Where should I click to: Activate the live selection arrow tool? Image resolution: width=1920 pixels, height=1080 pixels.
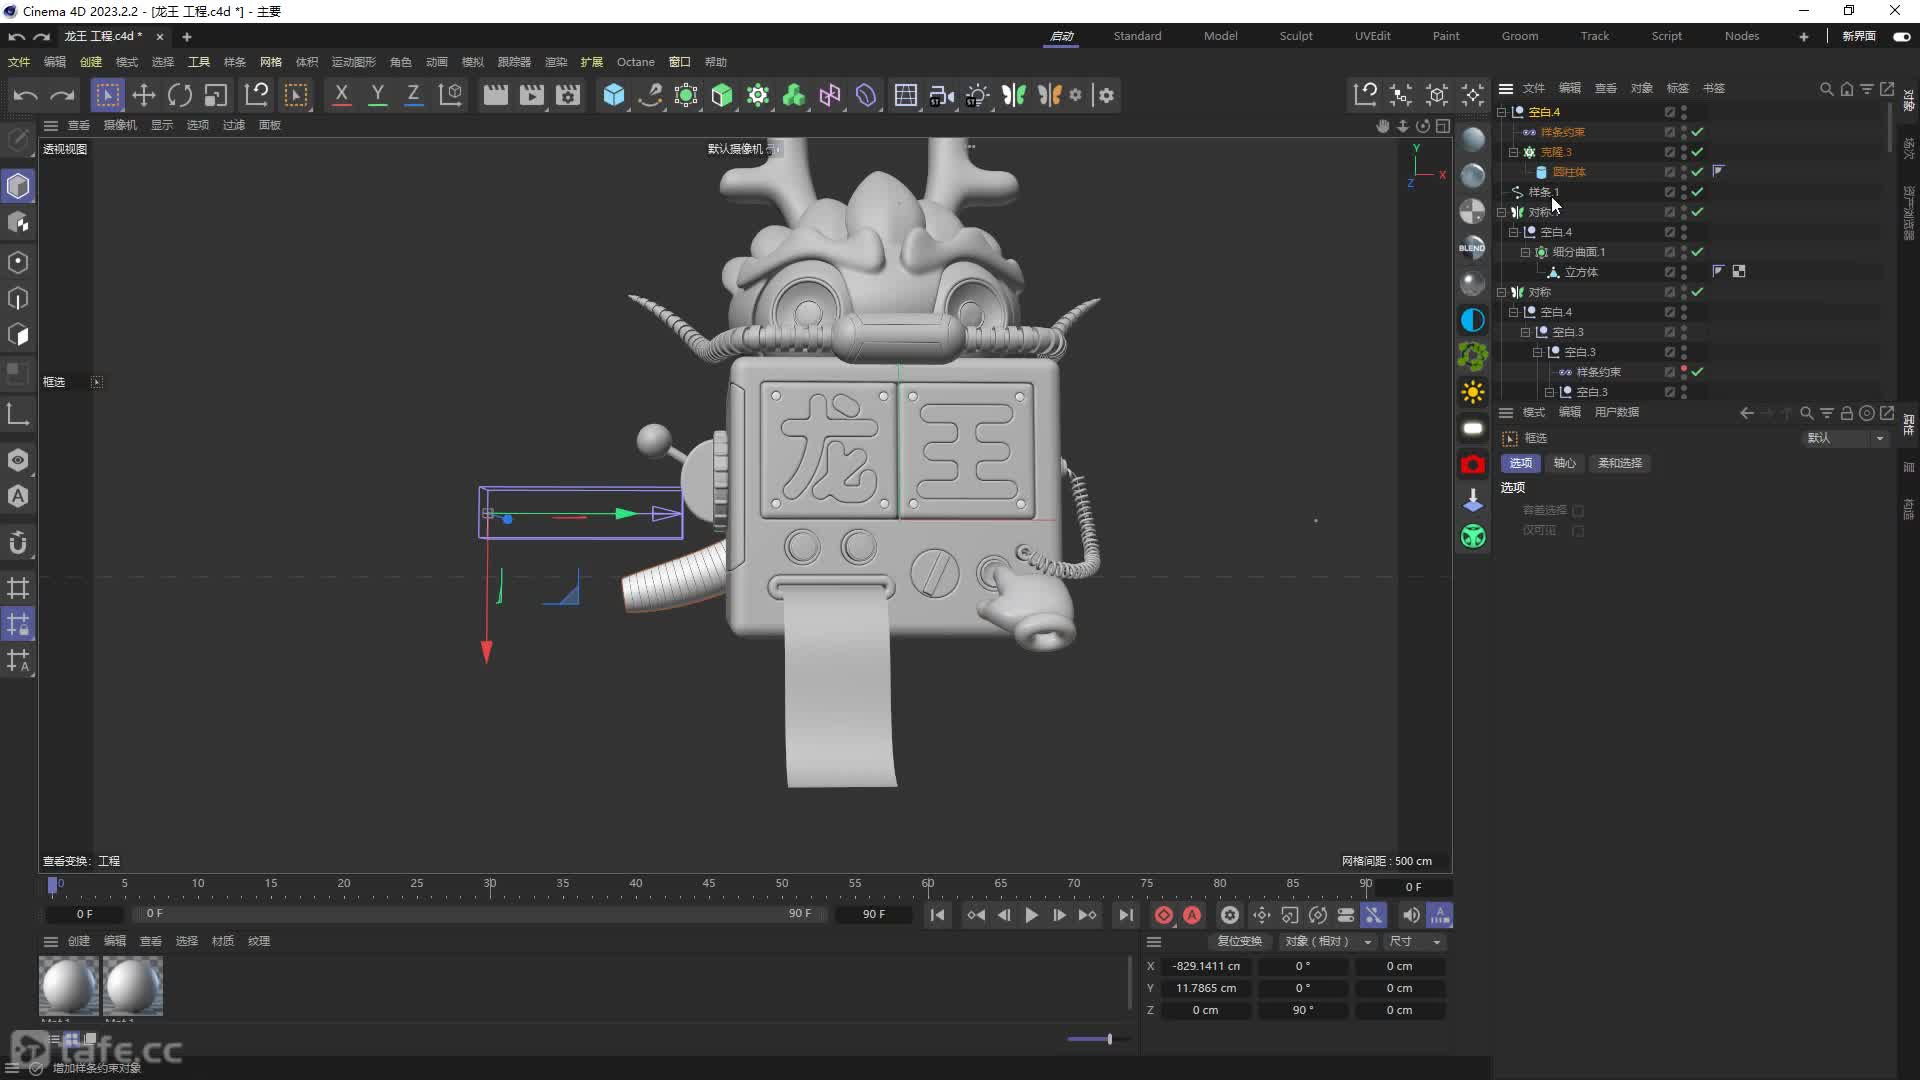(108, 95)
